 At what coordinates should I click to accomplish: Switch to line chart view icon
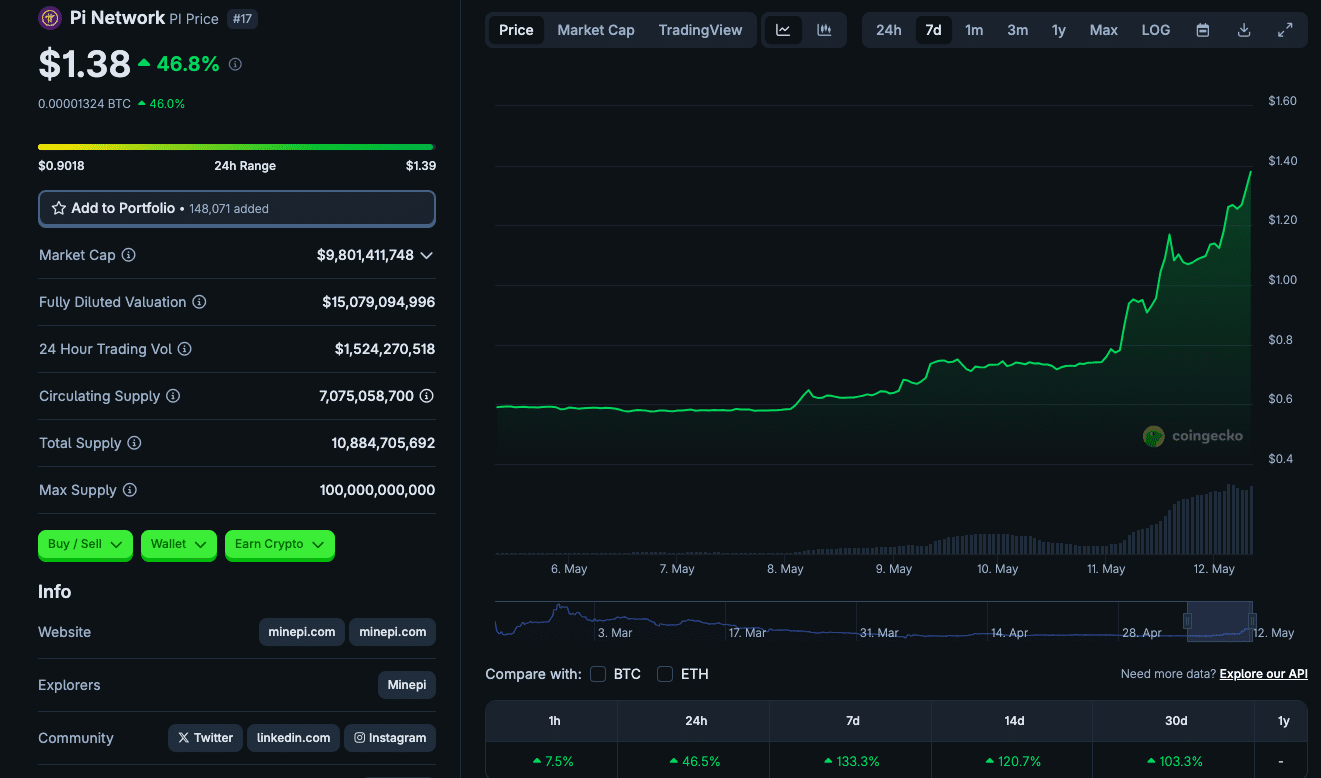click(783, 30)
